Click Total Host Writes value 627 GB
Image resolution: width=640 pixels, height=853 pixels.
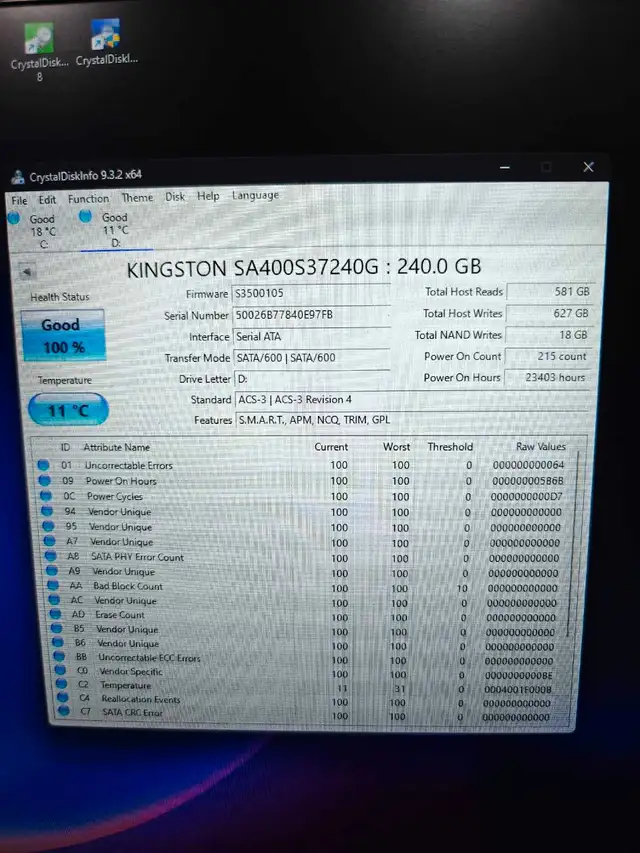pyautogui.click(x=549, y=313)
